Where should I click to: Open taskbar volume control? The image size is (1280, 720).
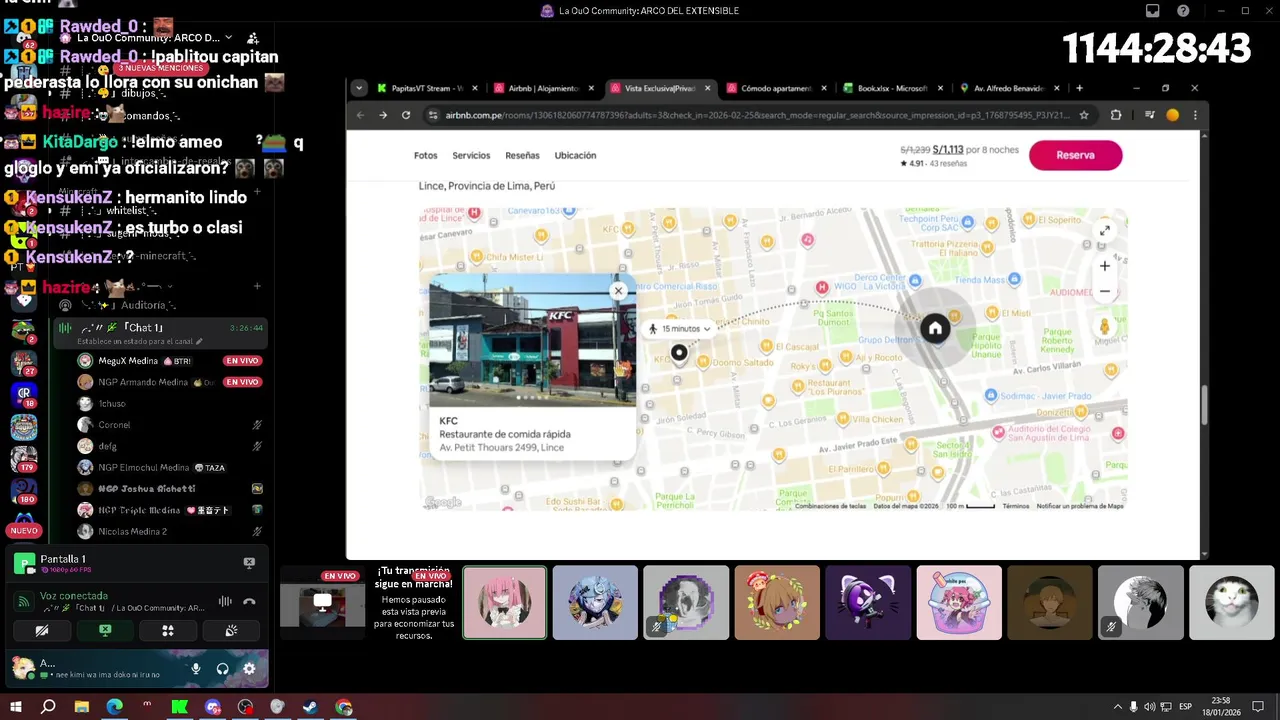[1149, 707]
